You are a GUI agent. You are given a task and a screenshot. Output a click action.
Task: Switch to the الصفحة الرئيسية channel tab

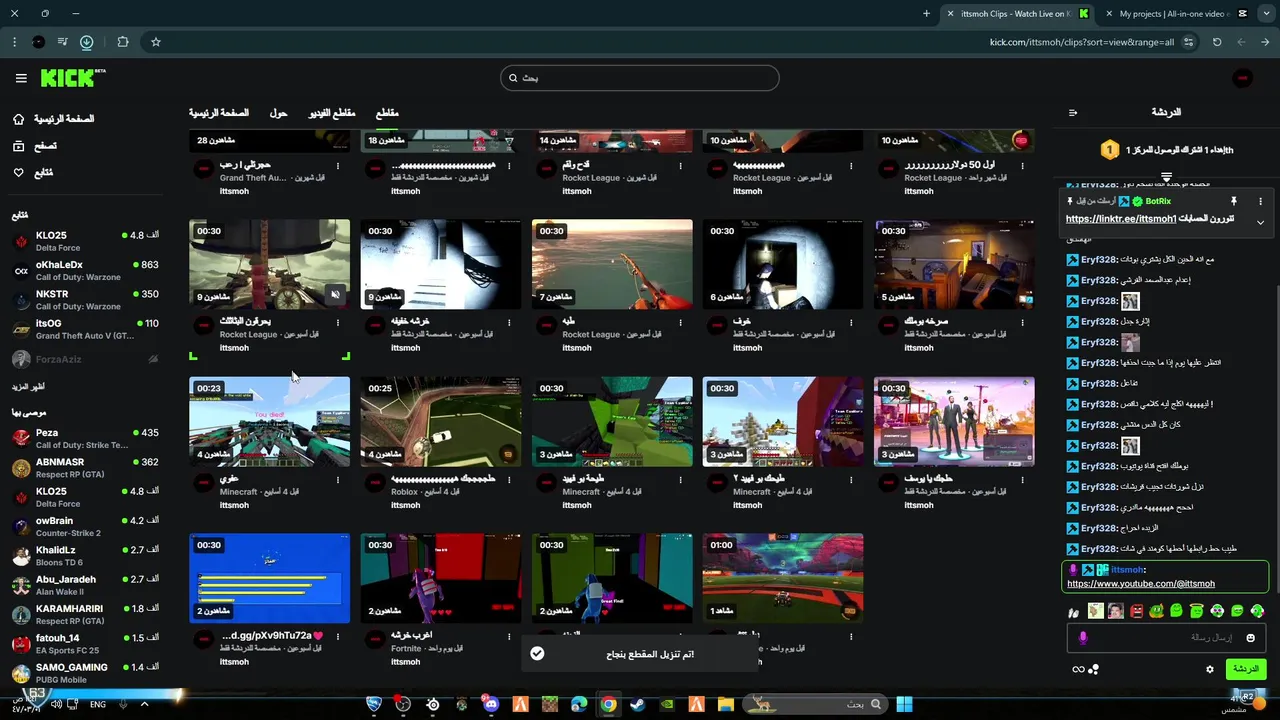coord(219,113)
